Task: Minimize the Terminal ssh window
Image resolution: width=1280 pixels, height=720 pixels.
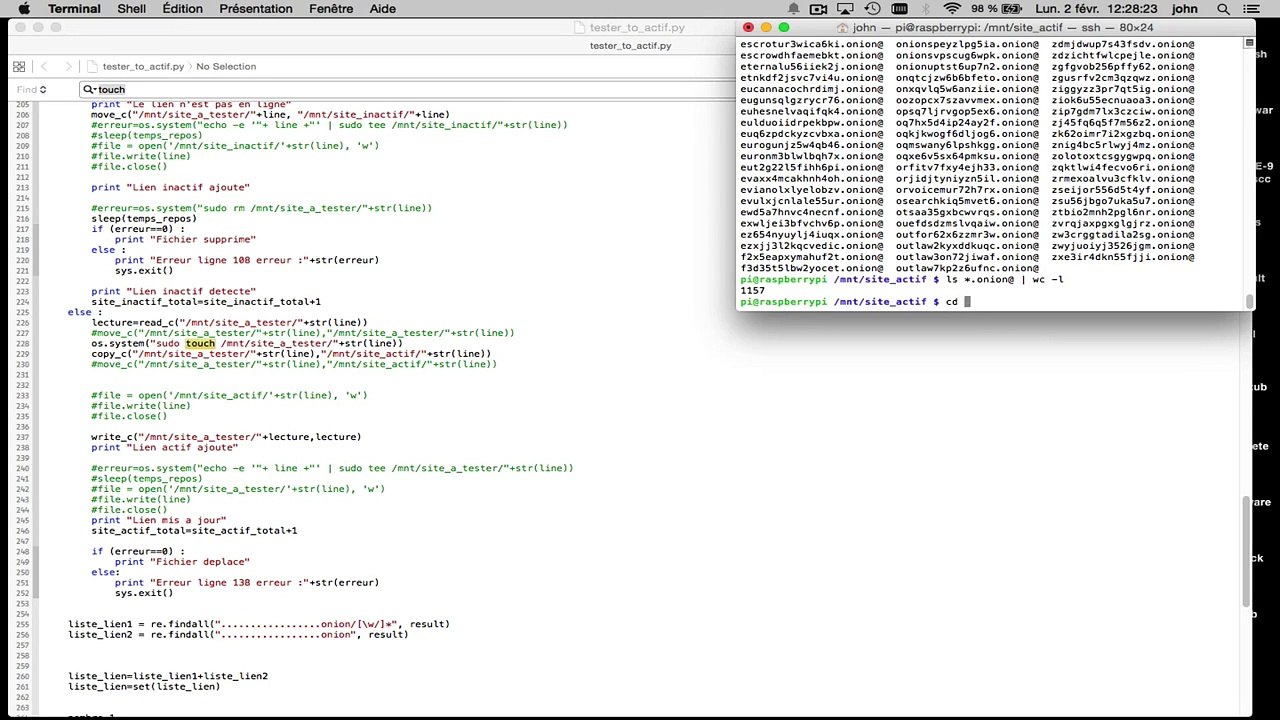Action: tap(766, 28)
